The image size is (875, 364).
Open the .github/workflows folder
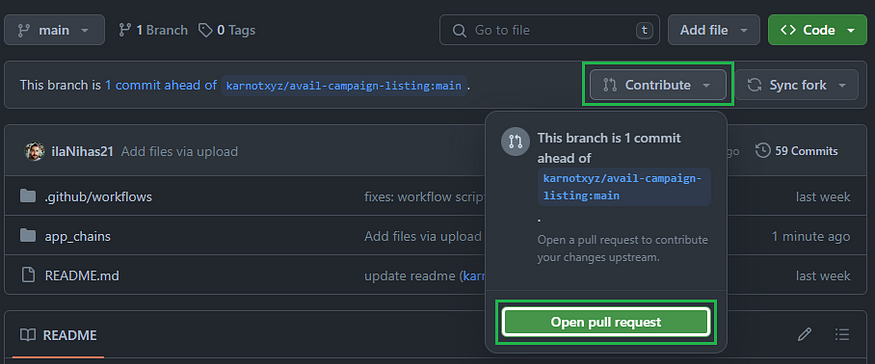pos(98,197)
